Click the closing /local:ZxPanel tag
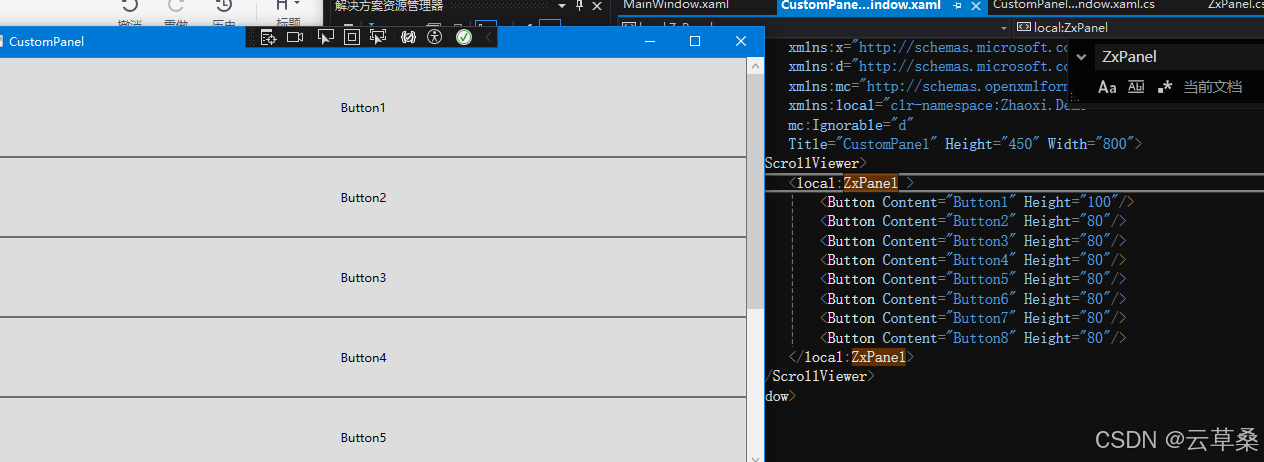1264x462 pixels. point(851,357)
